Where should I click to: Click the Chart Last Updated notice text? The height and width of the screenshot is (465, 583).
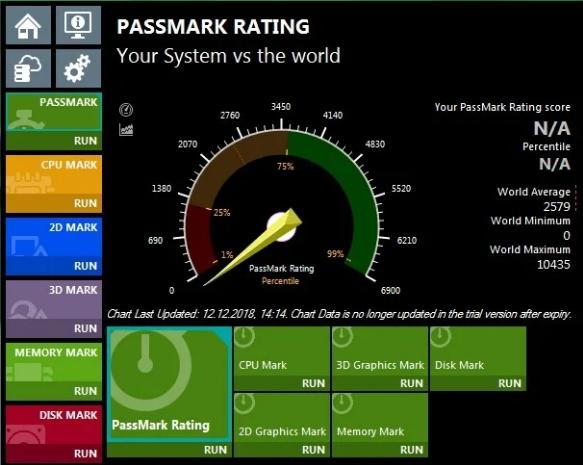(x=339, y=314)
